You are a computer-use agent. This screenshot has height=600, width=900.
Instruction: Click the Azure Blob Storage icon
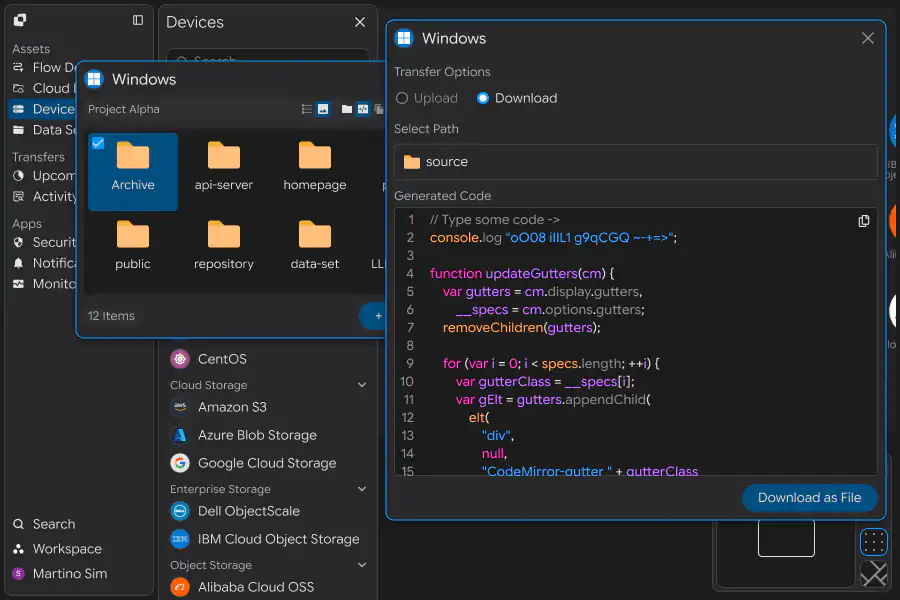[x=180, y=435]
